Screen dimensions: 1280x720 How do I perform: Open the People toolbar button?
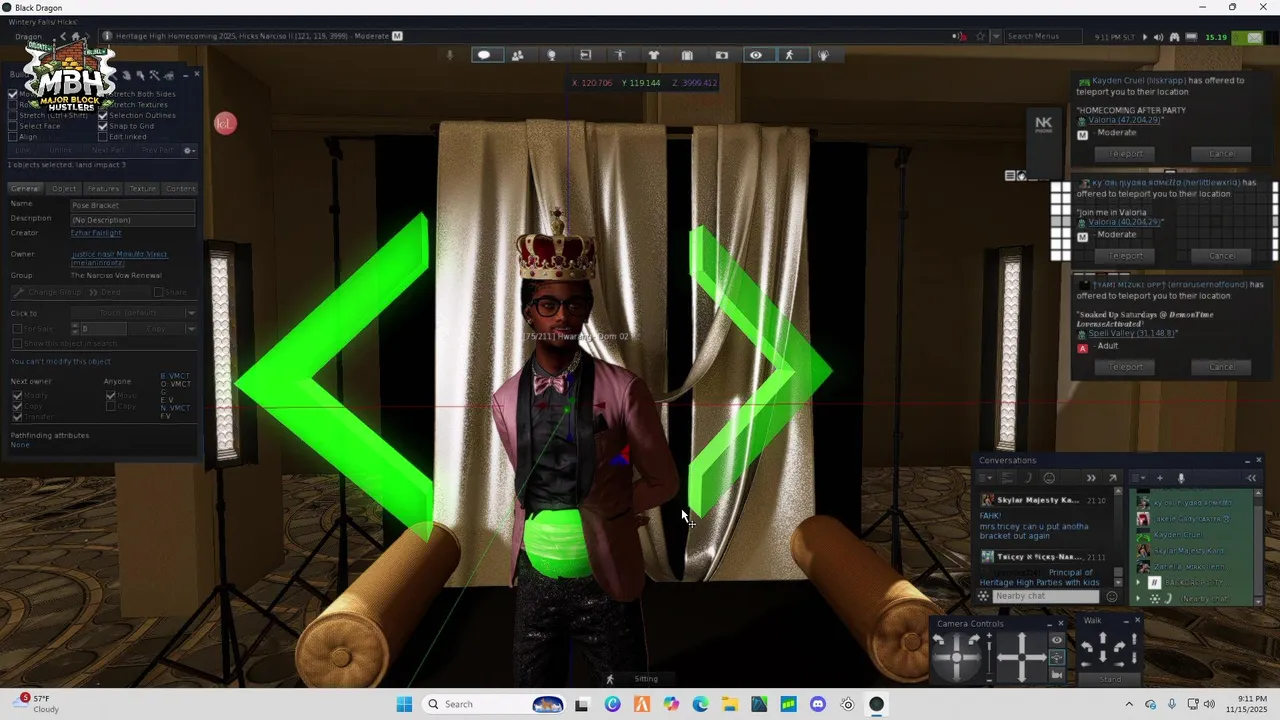click(517, 55)
